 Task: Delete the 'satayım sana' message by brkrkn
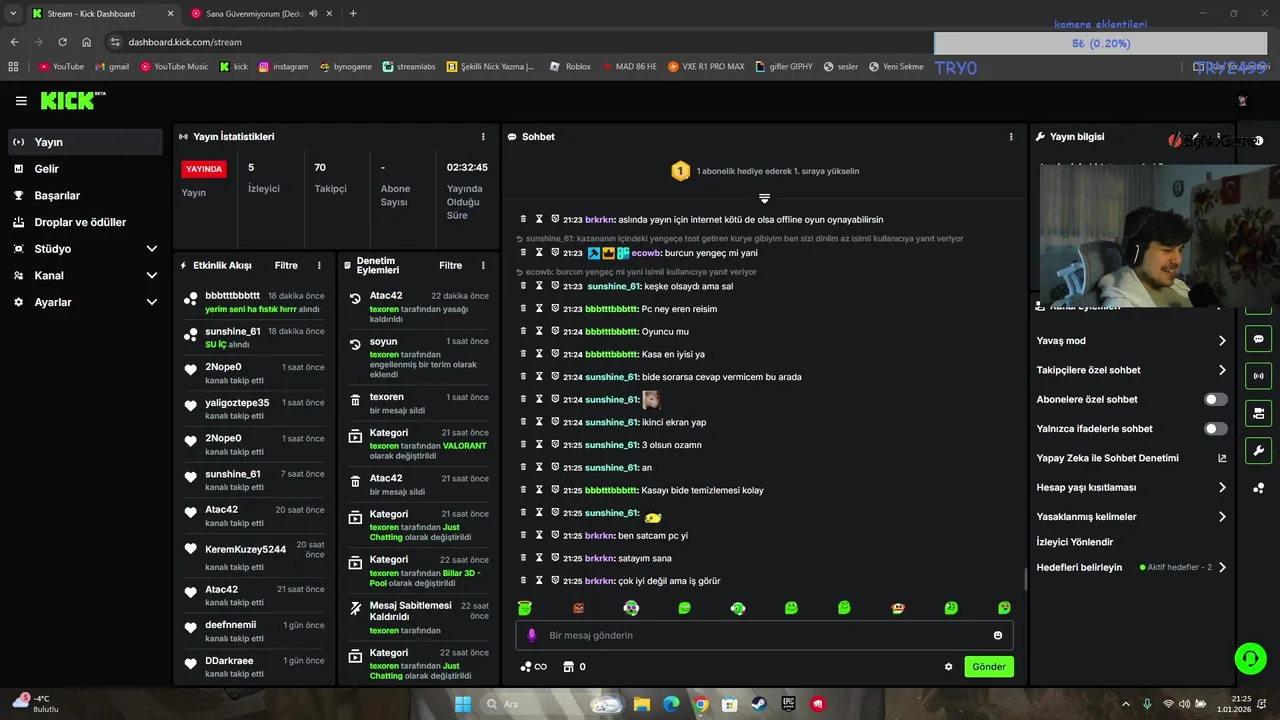pyautogui.click(x=523, y=558)
